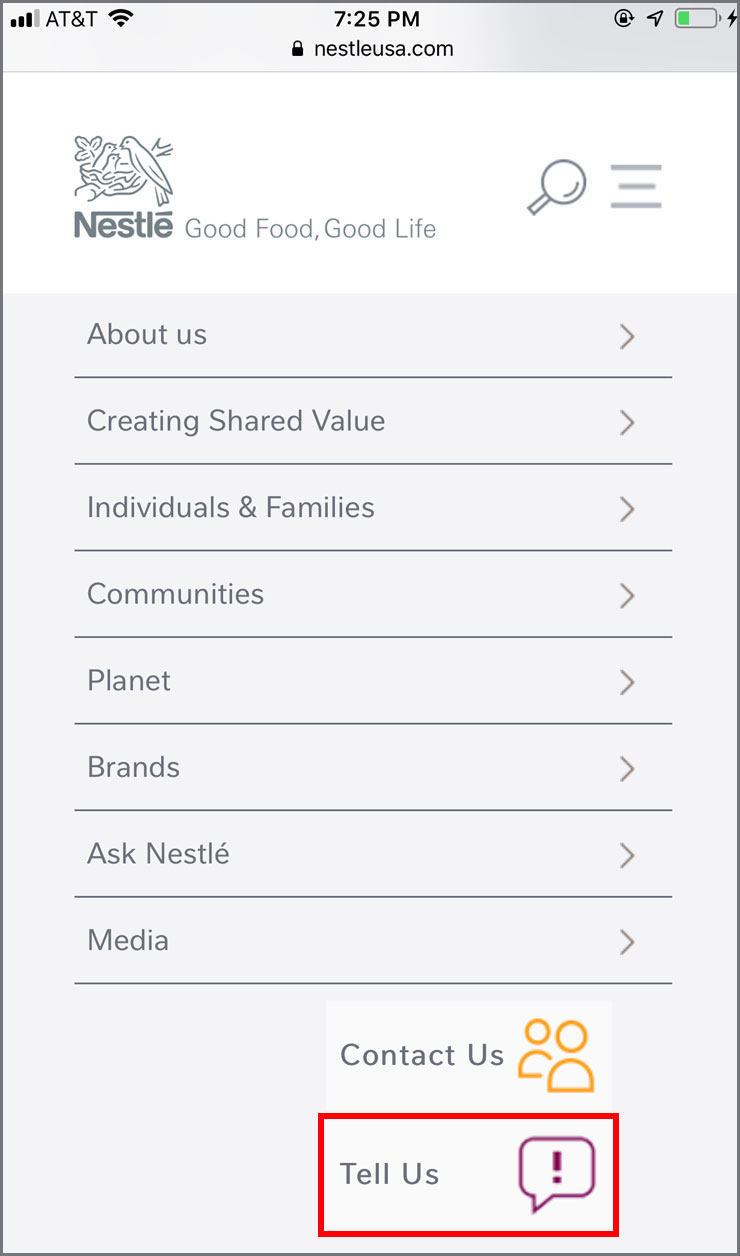Tap the lock icon beside the URL
The image size is (740, 1256).
pos(297,49)
